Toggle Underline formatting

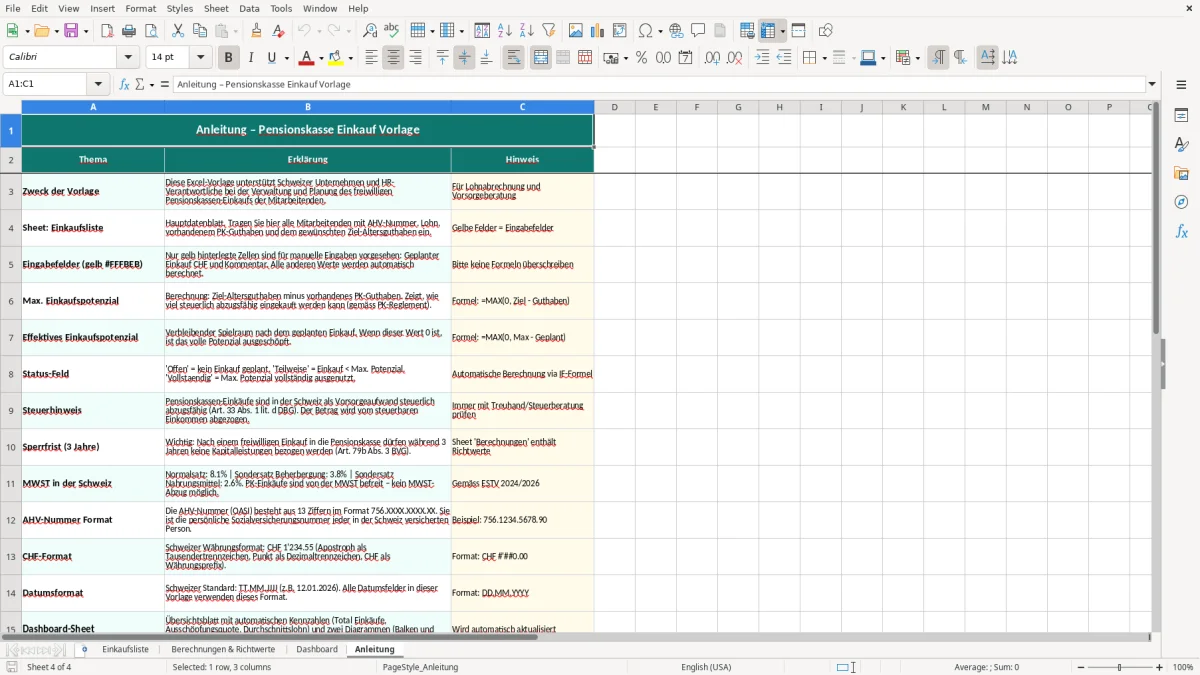pos(272,58)
